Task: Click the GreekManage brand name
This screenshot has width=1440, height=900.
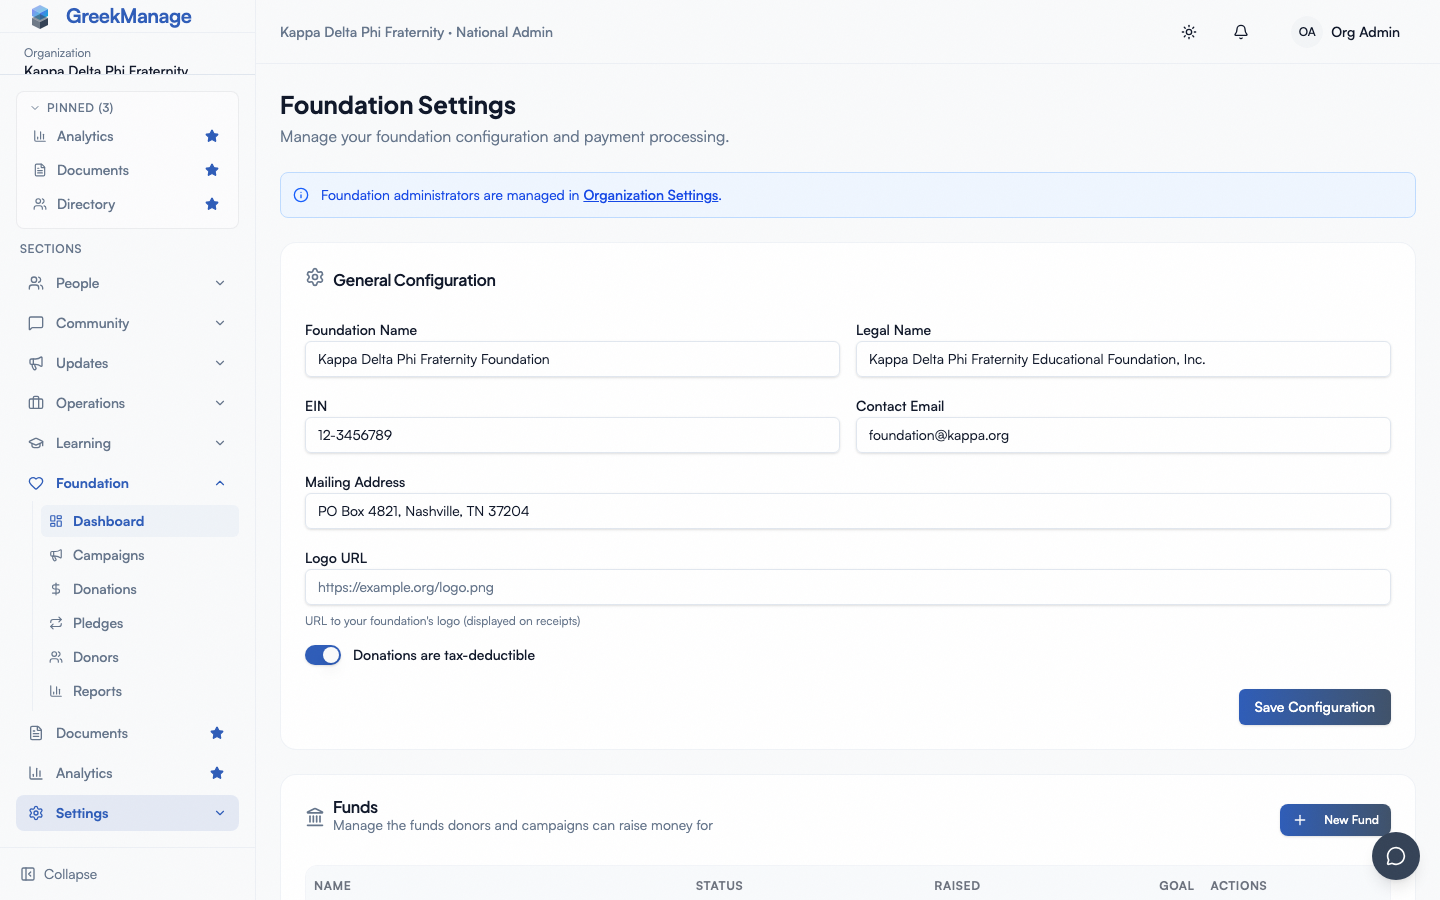Action: (129, 16)
